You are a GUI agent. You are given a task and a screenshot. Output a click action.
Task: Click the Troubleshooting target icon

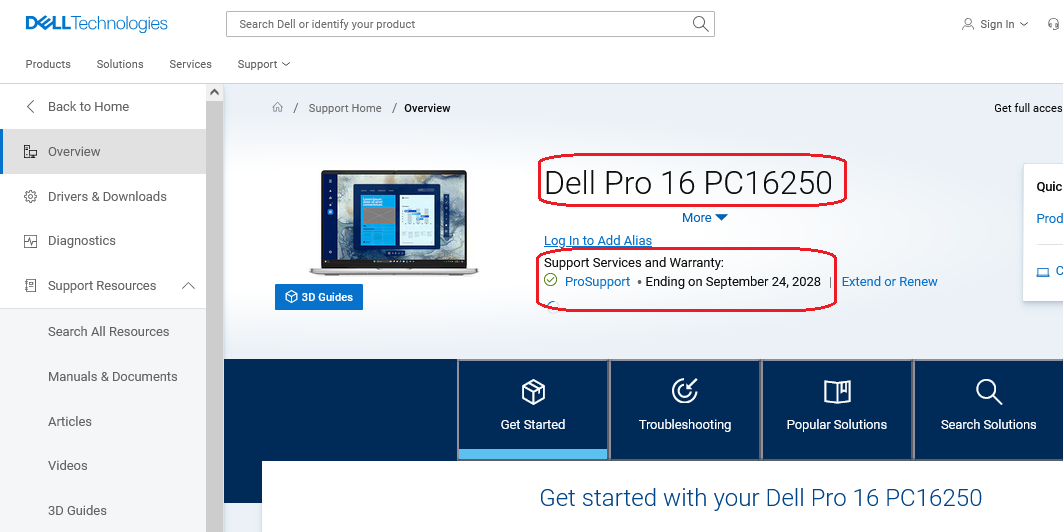[685, 391]
